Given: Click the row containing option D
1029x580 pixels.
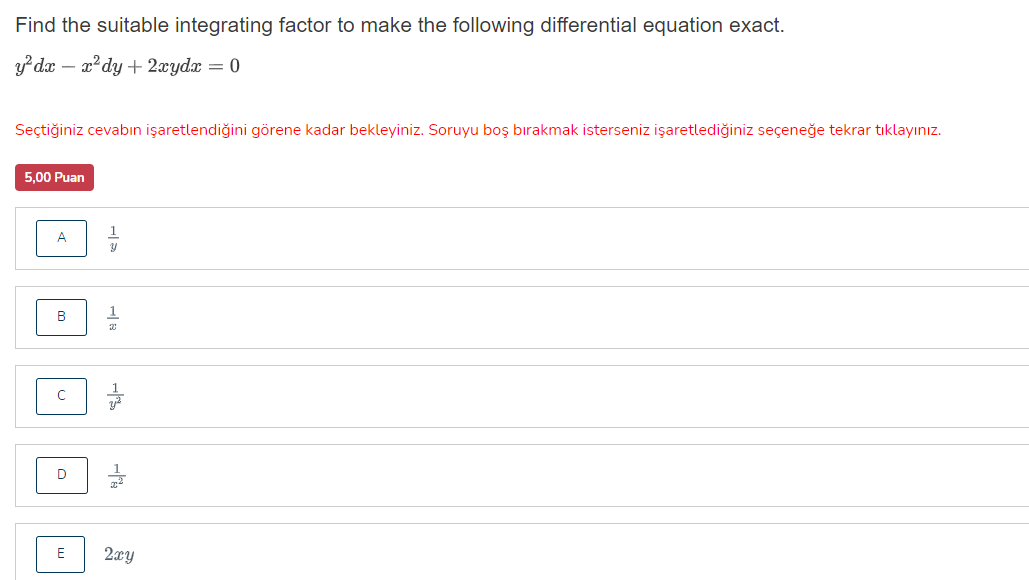Looking at the screenshot, I should pos(500,475).
